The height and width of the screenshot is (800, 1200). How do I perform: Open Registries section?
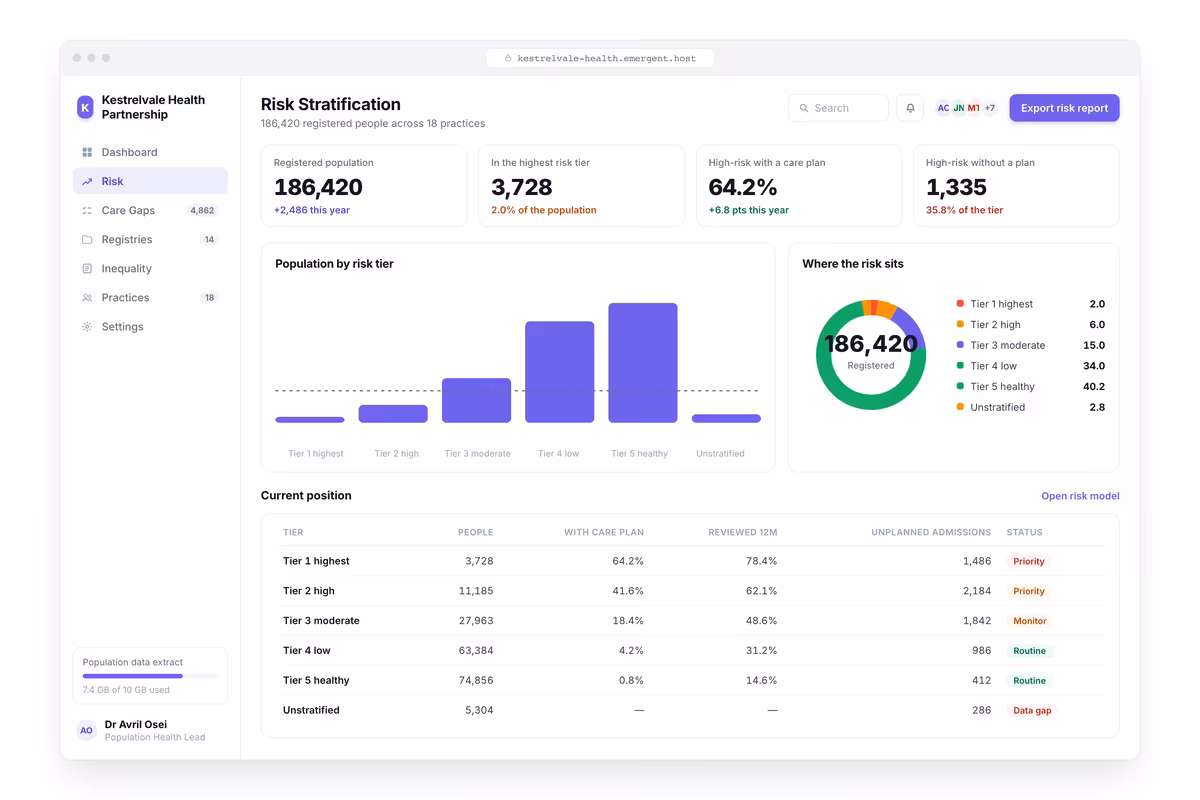[150, 239]
